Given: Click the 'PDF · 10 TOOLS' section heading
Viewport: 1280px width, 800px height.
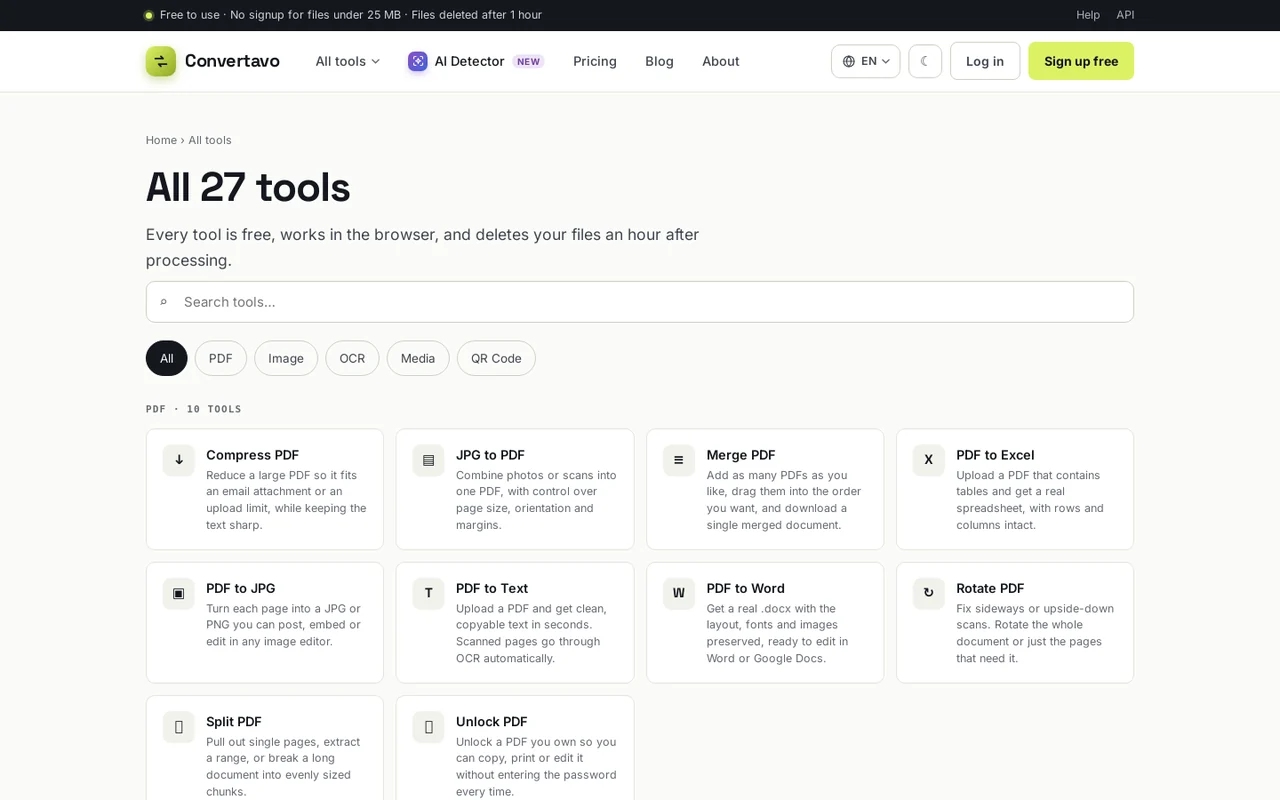Looking at the screenshot, I should click(x=194, y=409).
